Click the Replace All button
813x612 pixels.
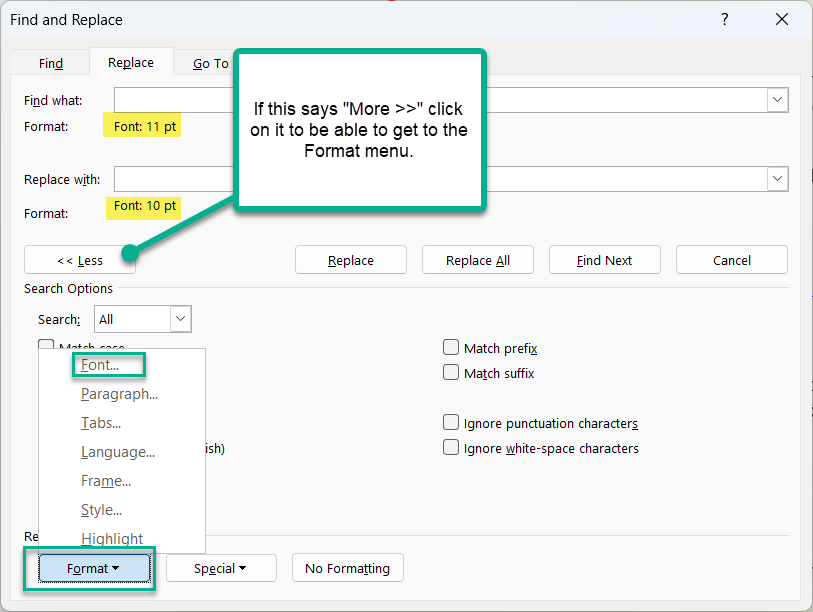coord(478,260)
